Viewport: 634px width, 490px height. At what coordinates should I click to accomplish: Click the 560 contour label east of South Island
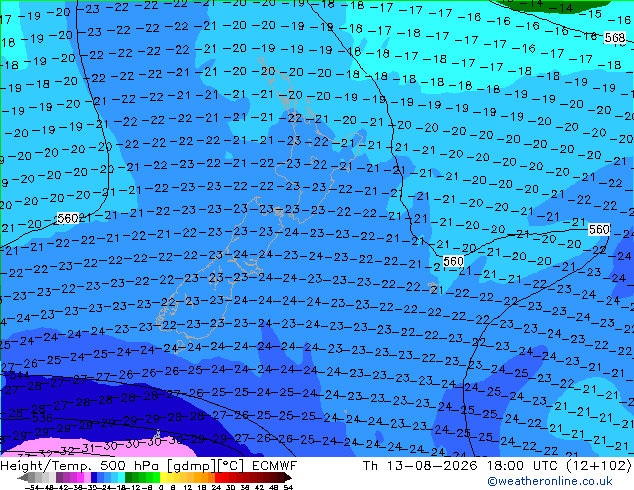[453, 262]
